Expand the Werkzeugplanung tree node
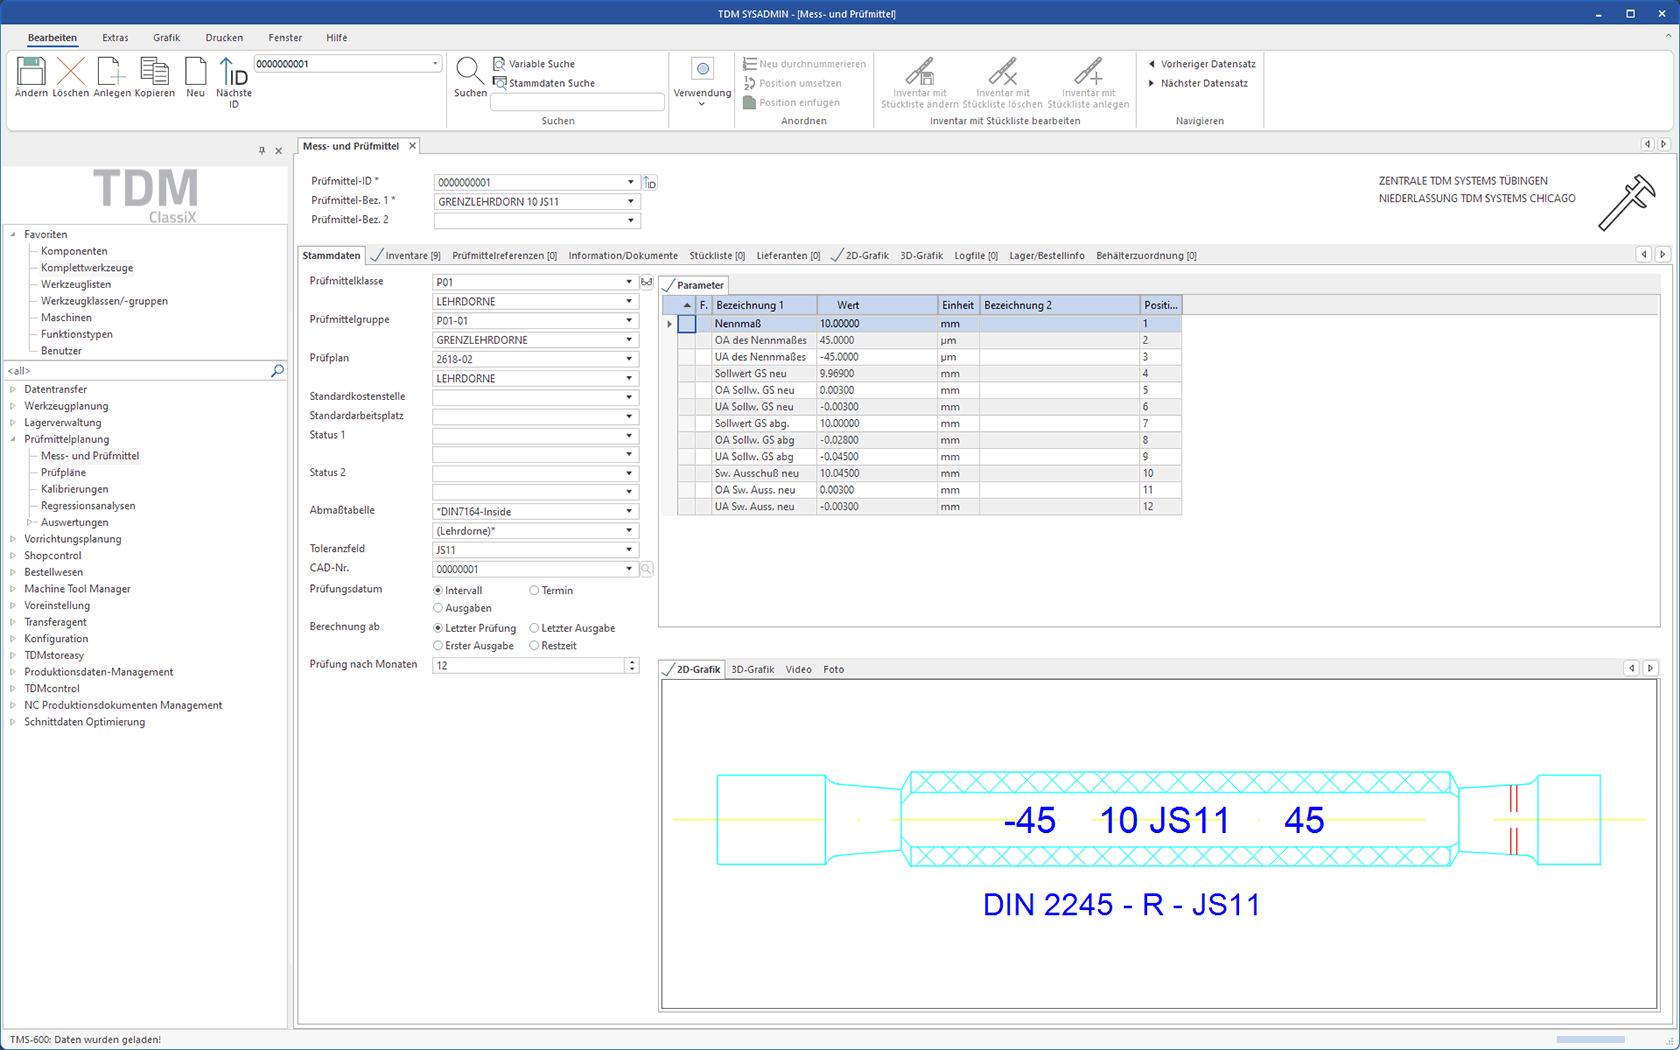This screenshot has width=1680, height=1050. 13,406
